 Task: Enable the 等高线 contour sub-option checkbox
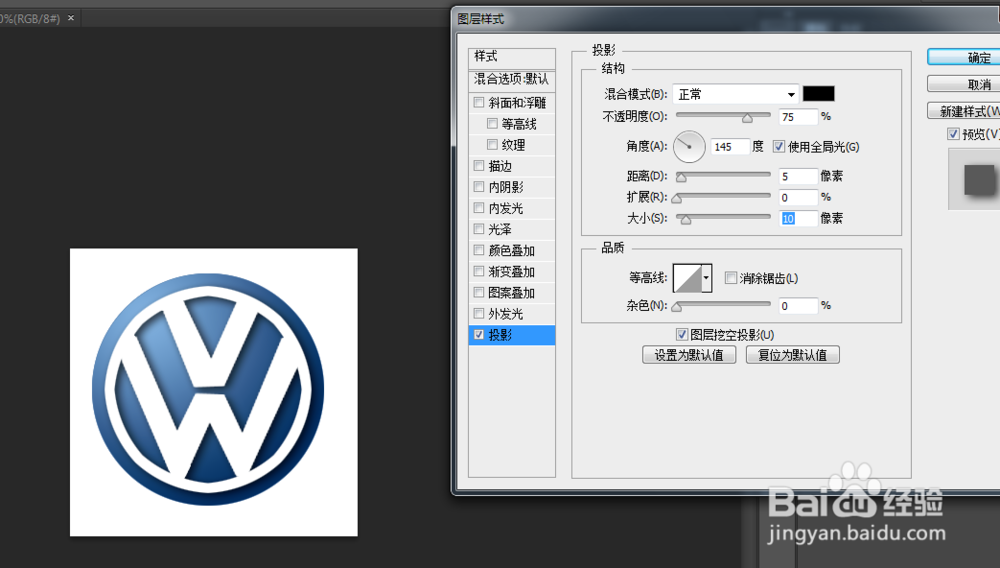coord(492,123)
